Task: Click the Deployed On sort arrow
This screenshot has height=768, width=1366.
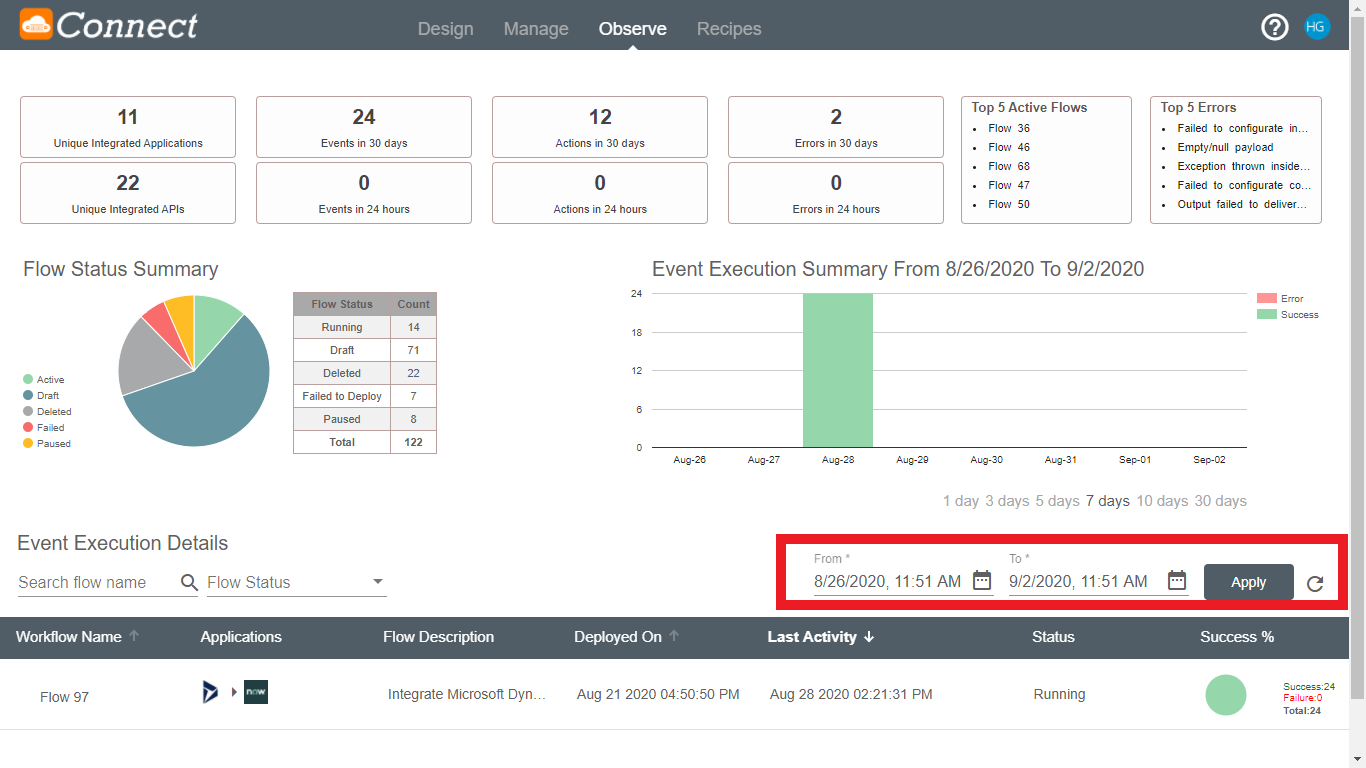Action: [675, 636]
